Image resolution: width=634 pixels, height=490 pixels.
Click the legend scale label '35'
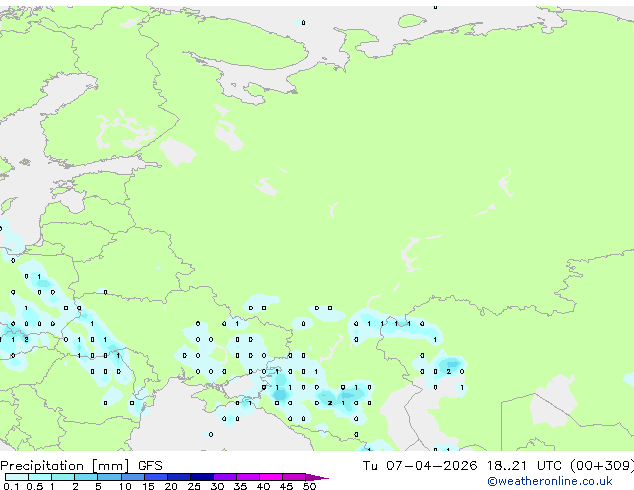click(x=240, y=486)
